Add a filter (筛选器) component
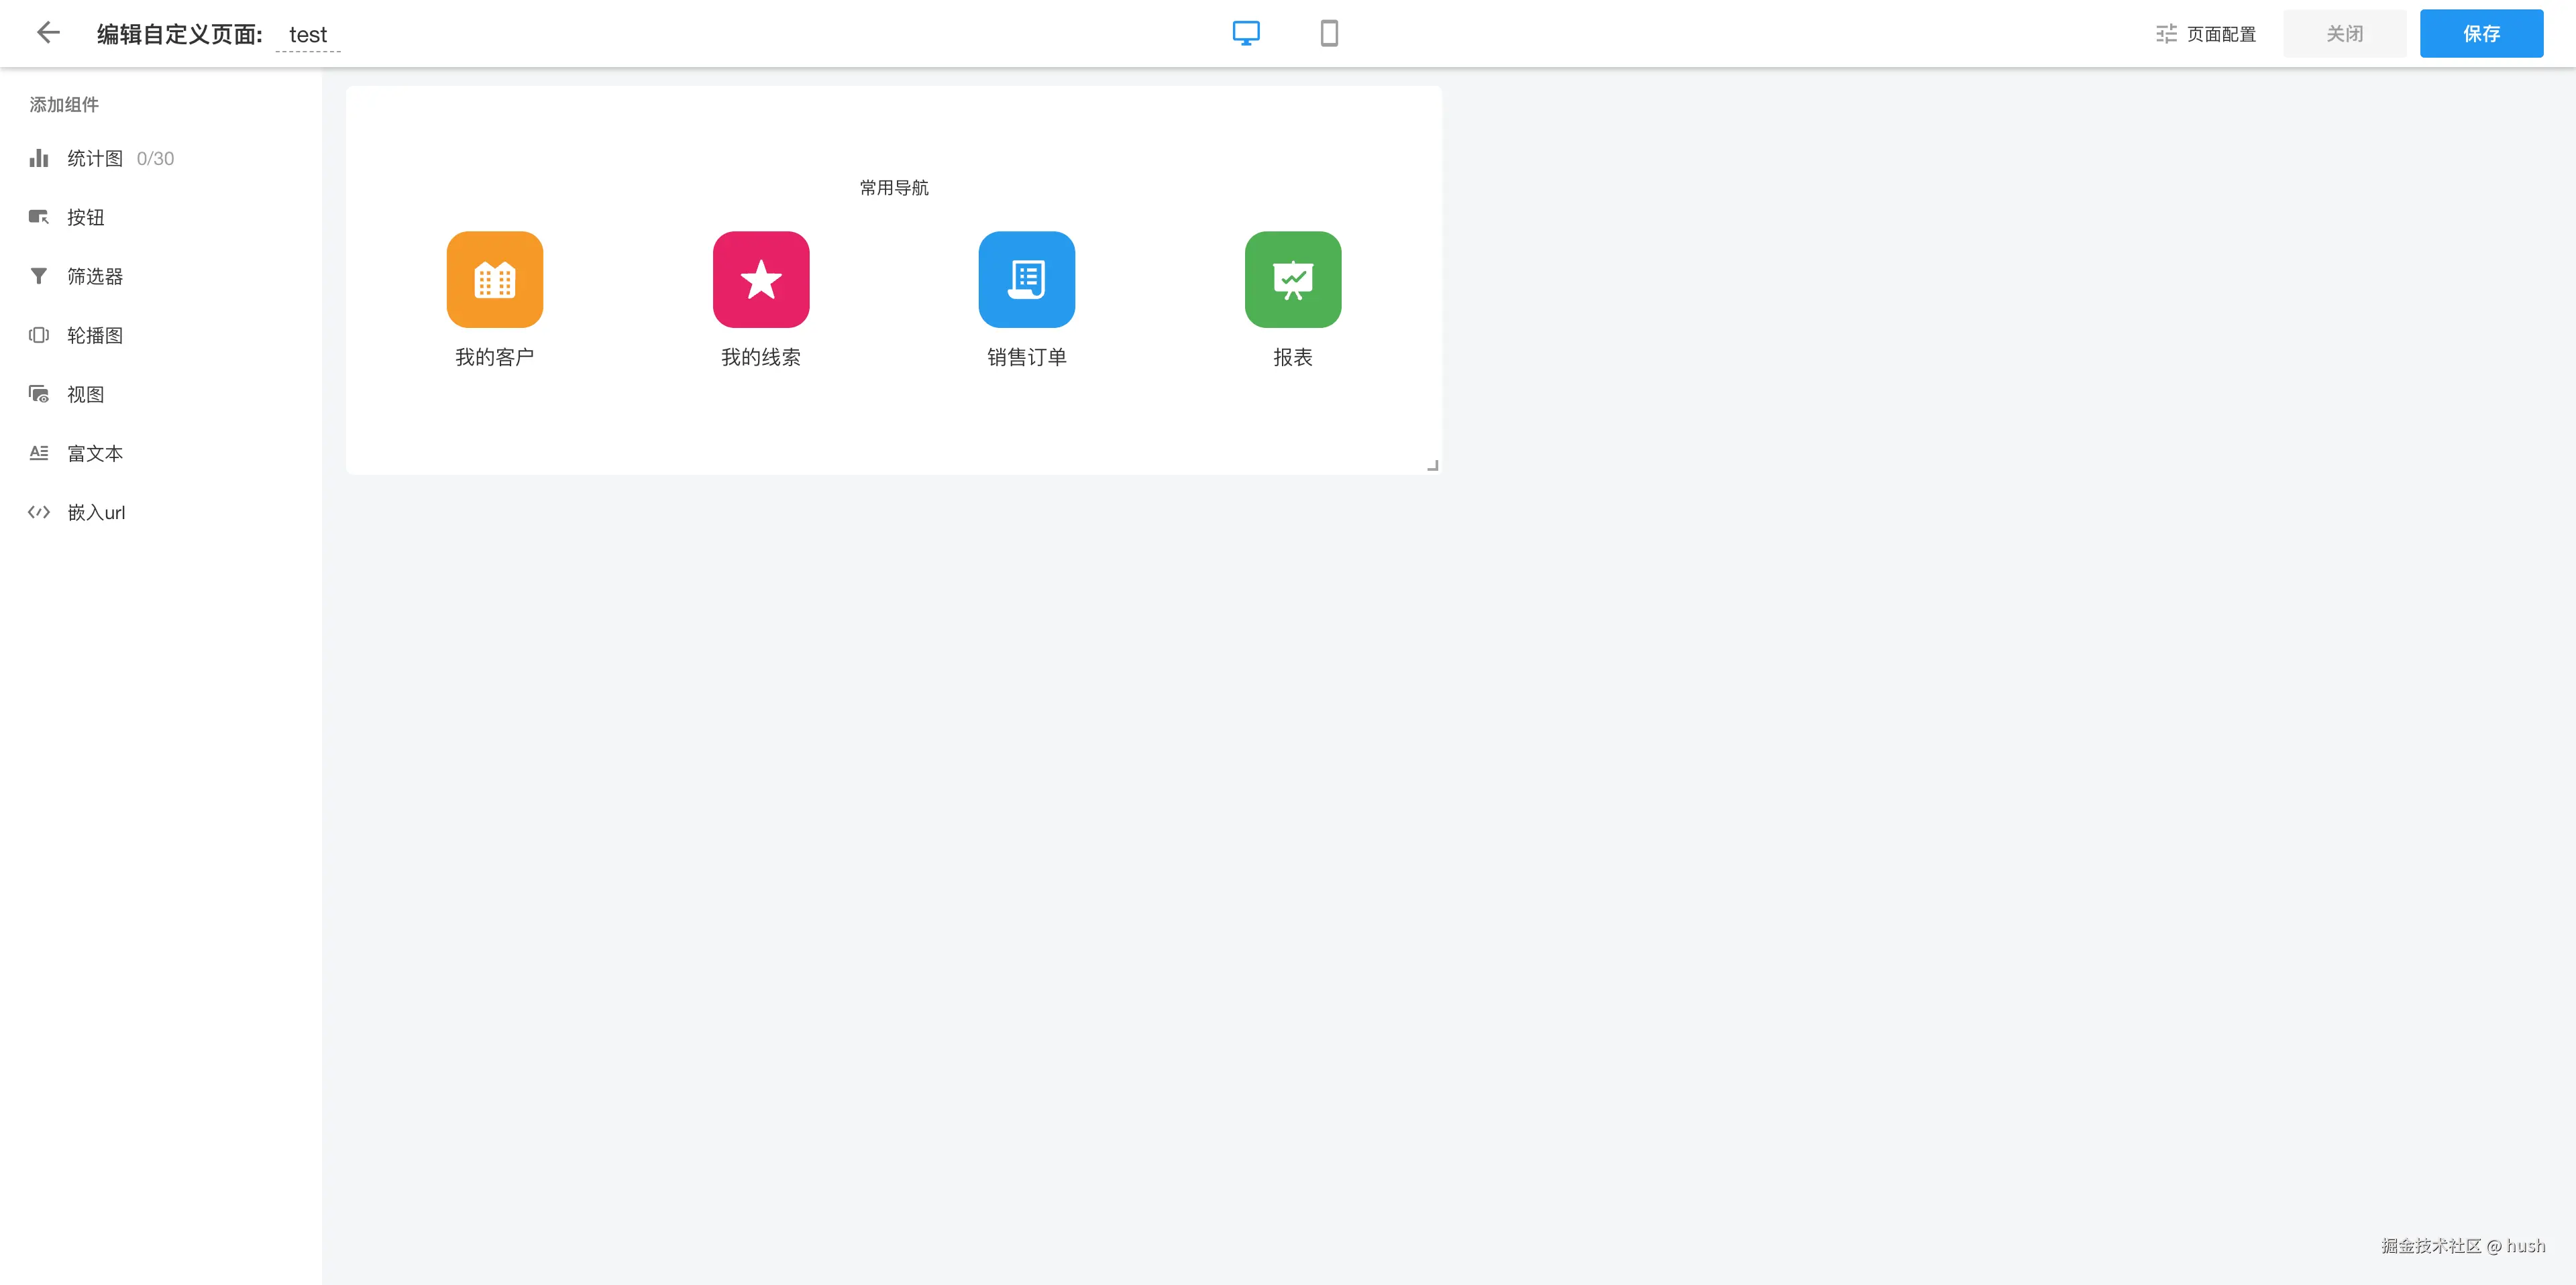2576x1285 pixels. tap(94, 276)
